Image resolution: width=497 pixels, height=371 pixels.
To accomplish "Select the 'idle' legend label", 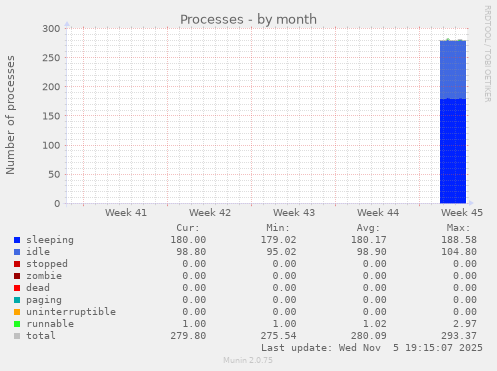I will 38,252.
